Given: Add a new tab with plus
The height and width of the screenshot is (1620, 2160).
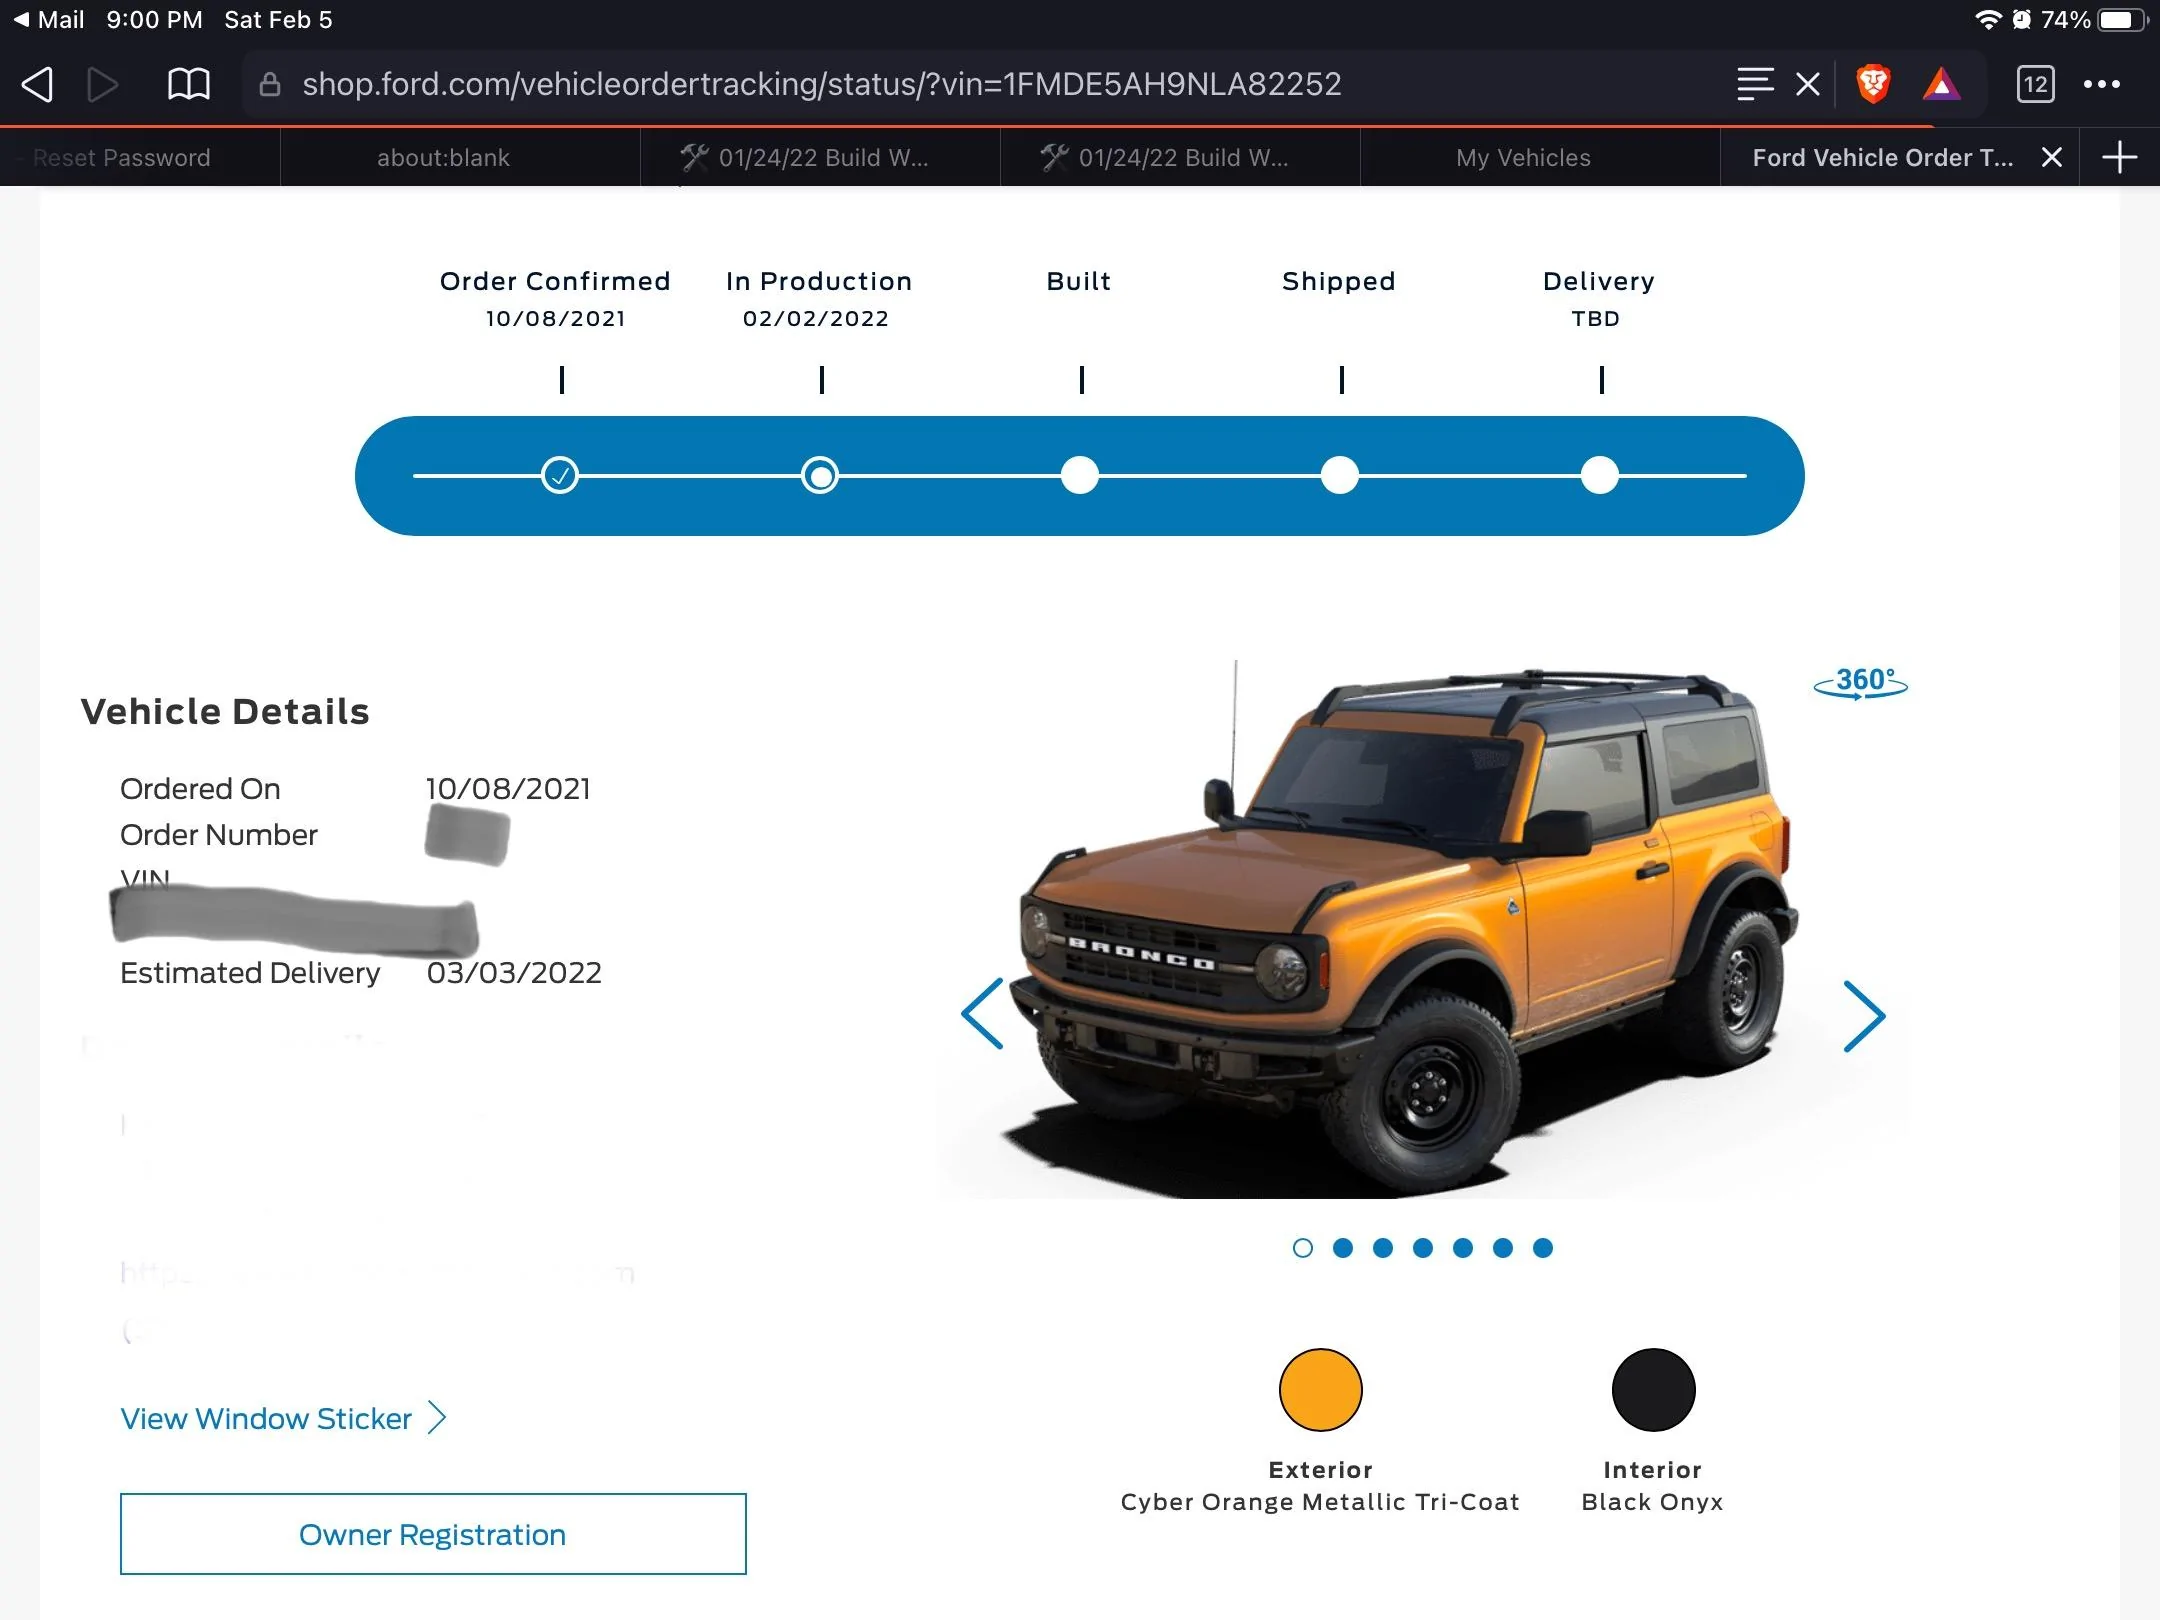Looking at the screenshot, I should [x=2120, y=157].
